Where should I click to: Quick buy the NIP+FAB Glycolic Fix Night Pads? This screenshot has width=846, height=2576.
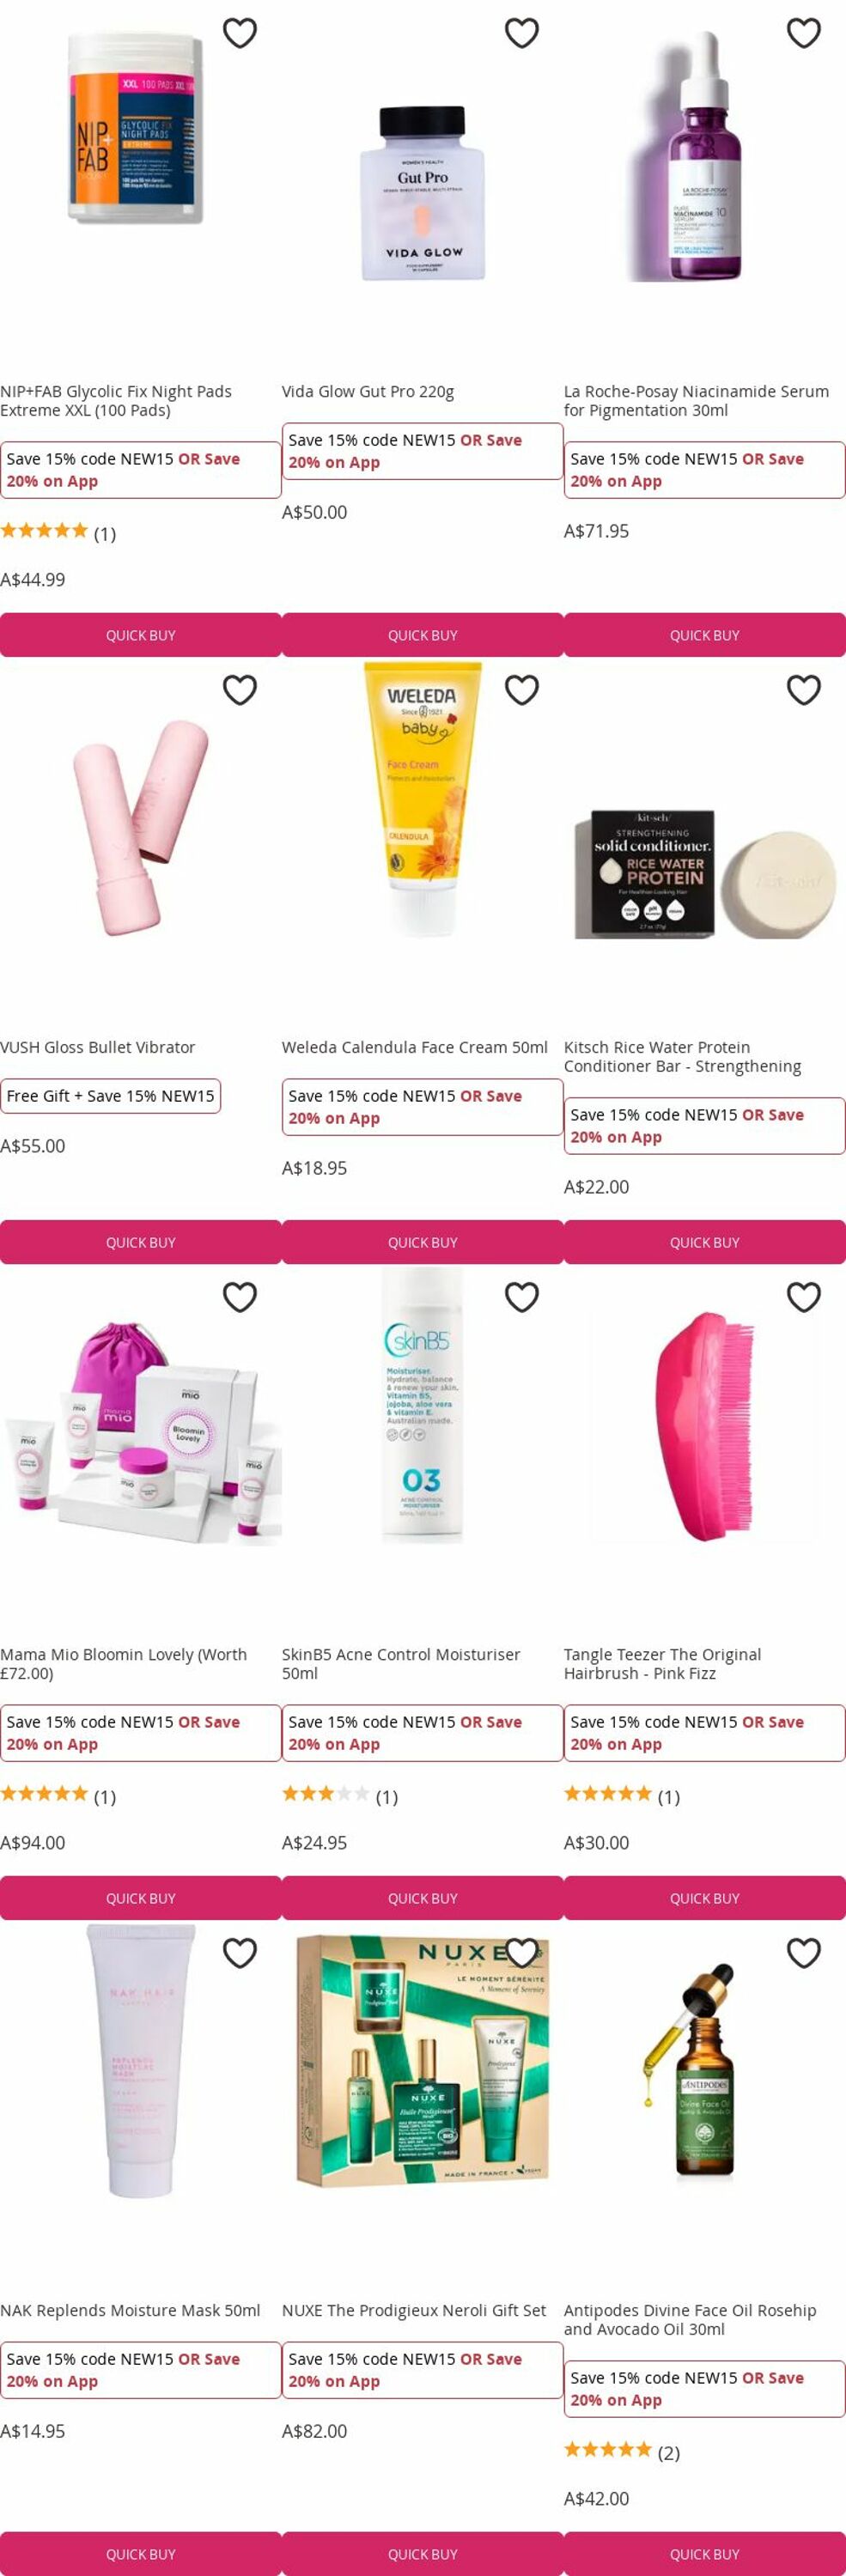pyautogui.click(x=141, y=635)
